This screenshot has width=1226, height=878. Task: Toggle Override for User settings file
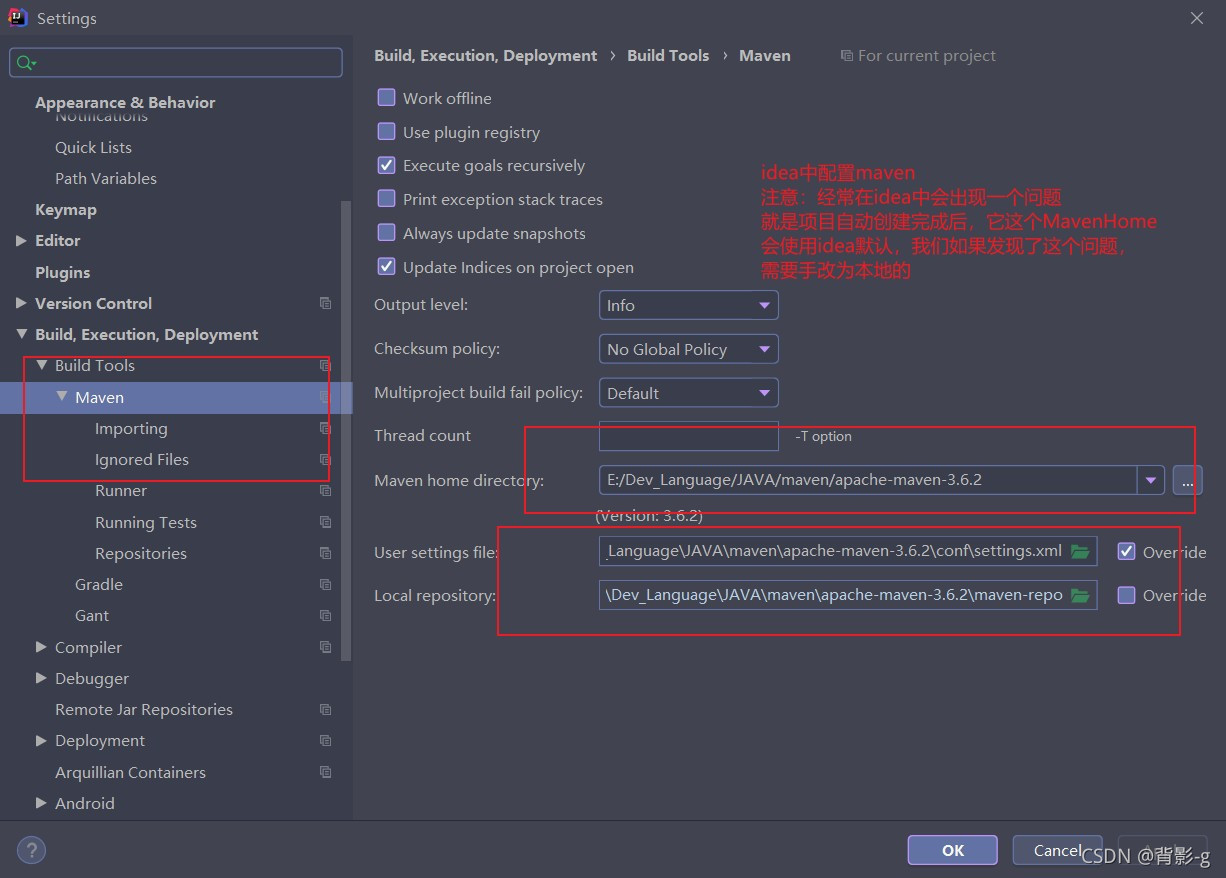pyautogui.click(x=1126, y=551)
